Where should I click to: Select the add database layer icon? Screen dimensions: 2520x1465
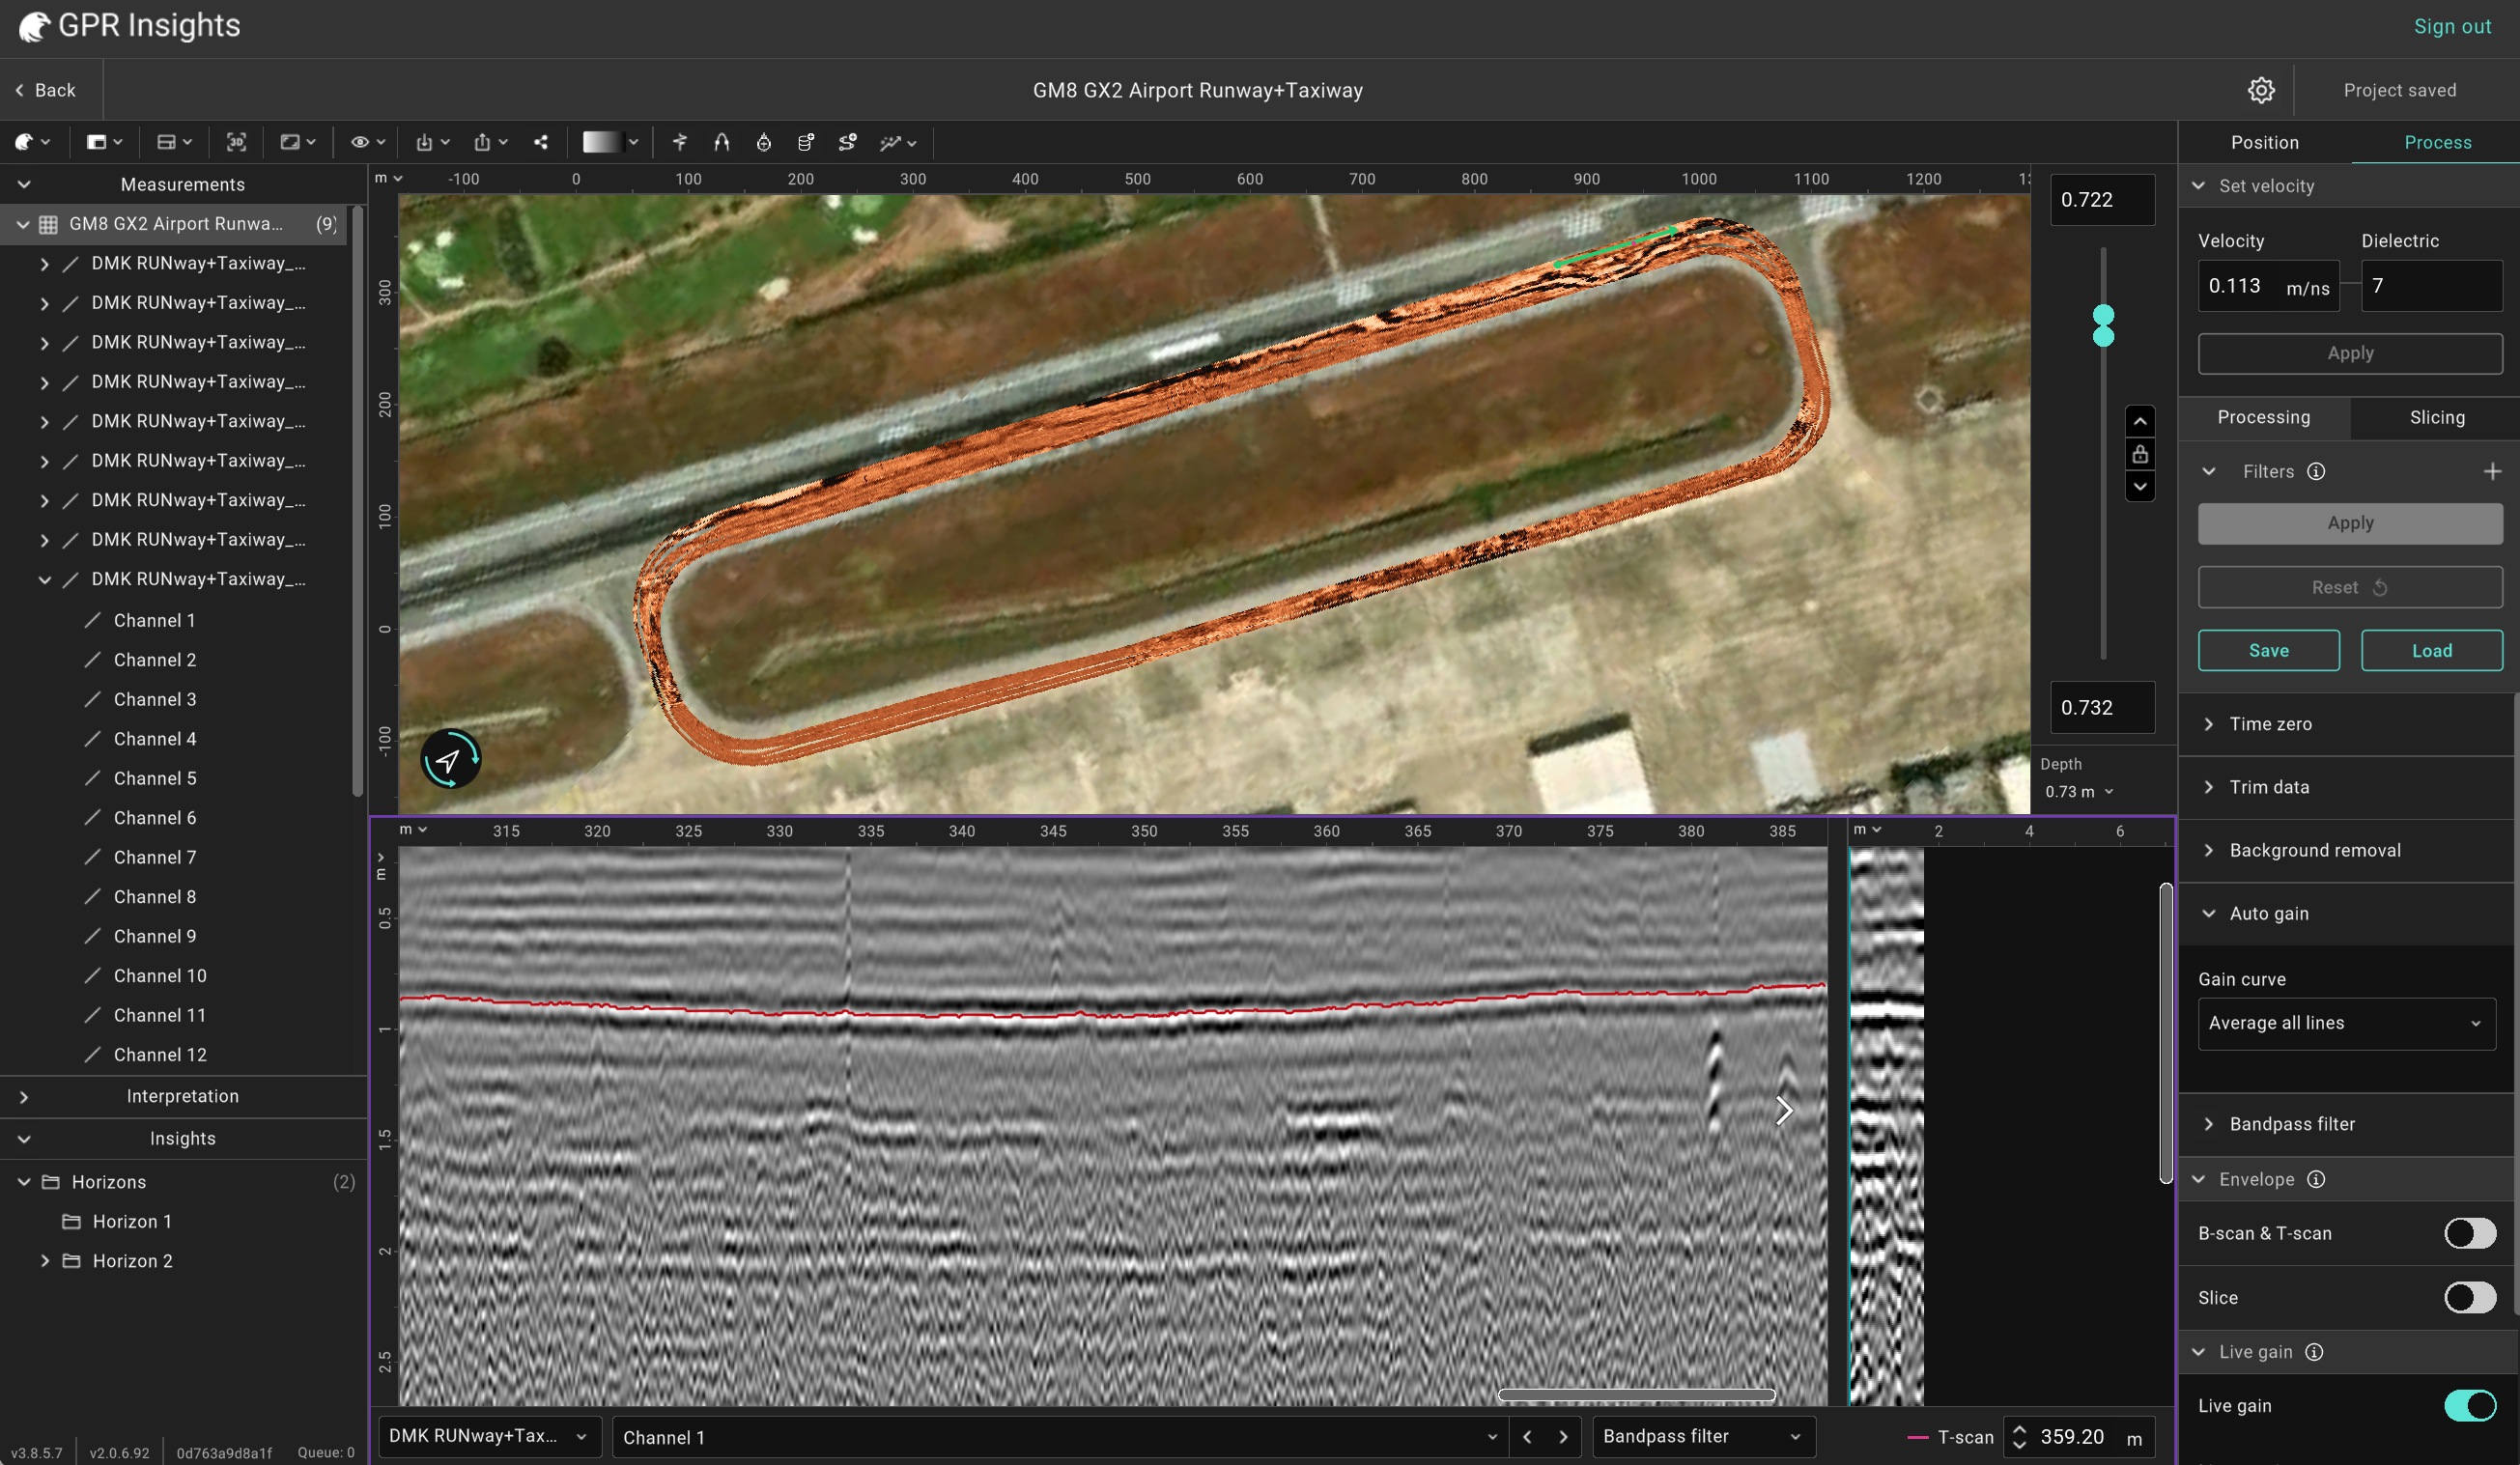[x=805, y=142]
